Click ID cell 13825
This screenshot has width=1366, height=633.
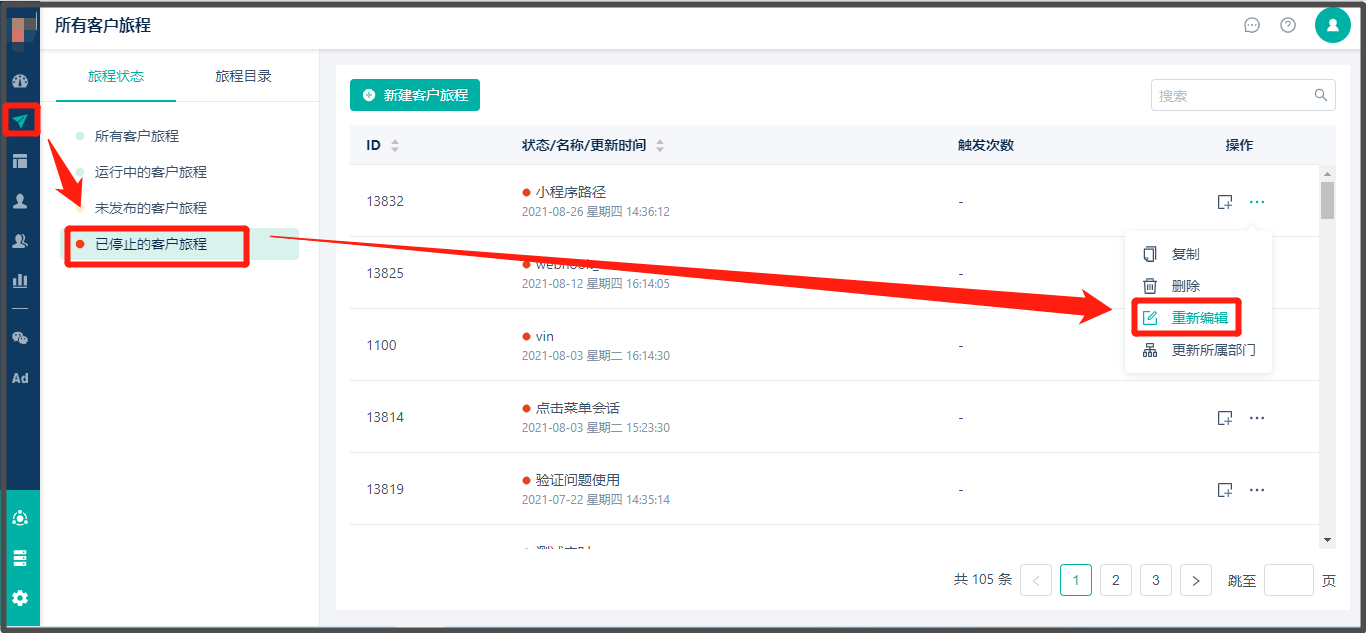385,273
